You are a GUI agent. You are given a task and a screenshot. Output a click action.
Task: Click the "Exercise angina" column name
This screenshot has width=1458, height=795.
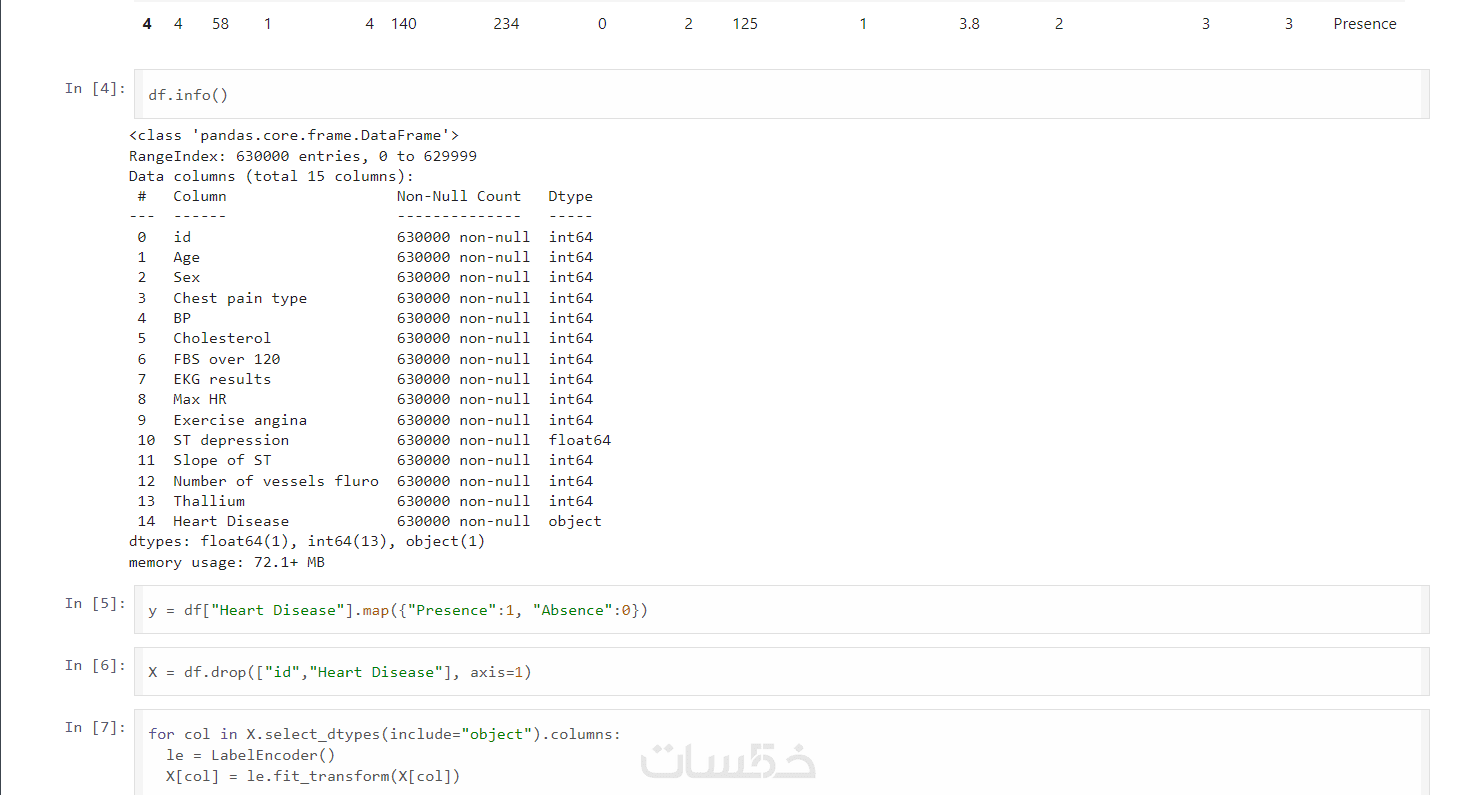click(240, 420)
